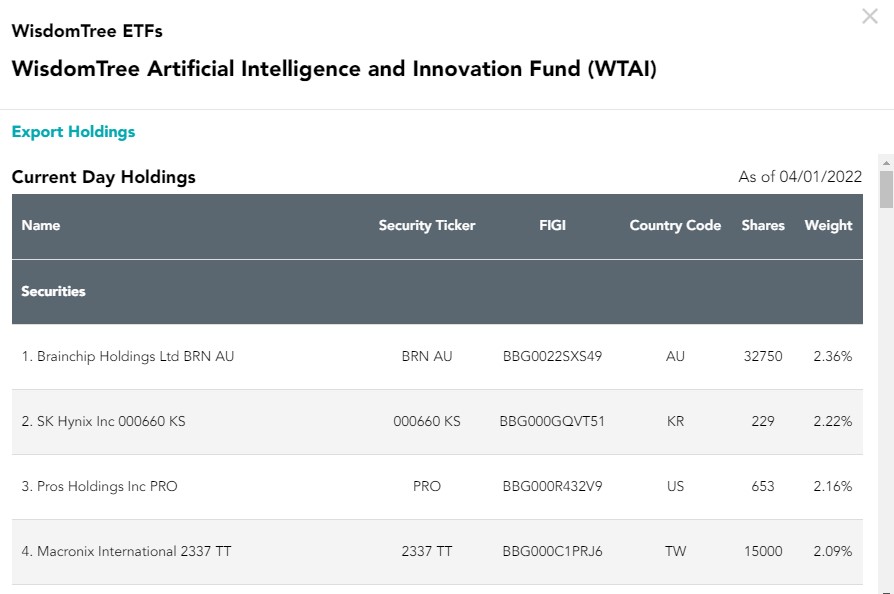Select the Pros Holdings Inc row name

pos(99,486)
